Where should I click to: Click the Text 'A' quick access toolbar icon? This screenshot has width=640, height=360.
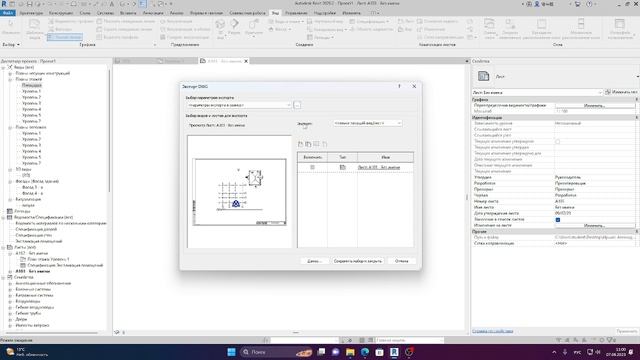[x=111, y=4]
